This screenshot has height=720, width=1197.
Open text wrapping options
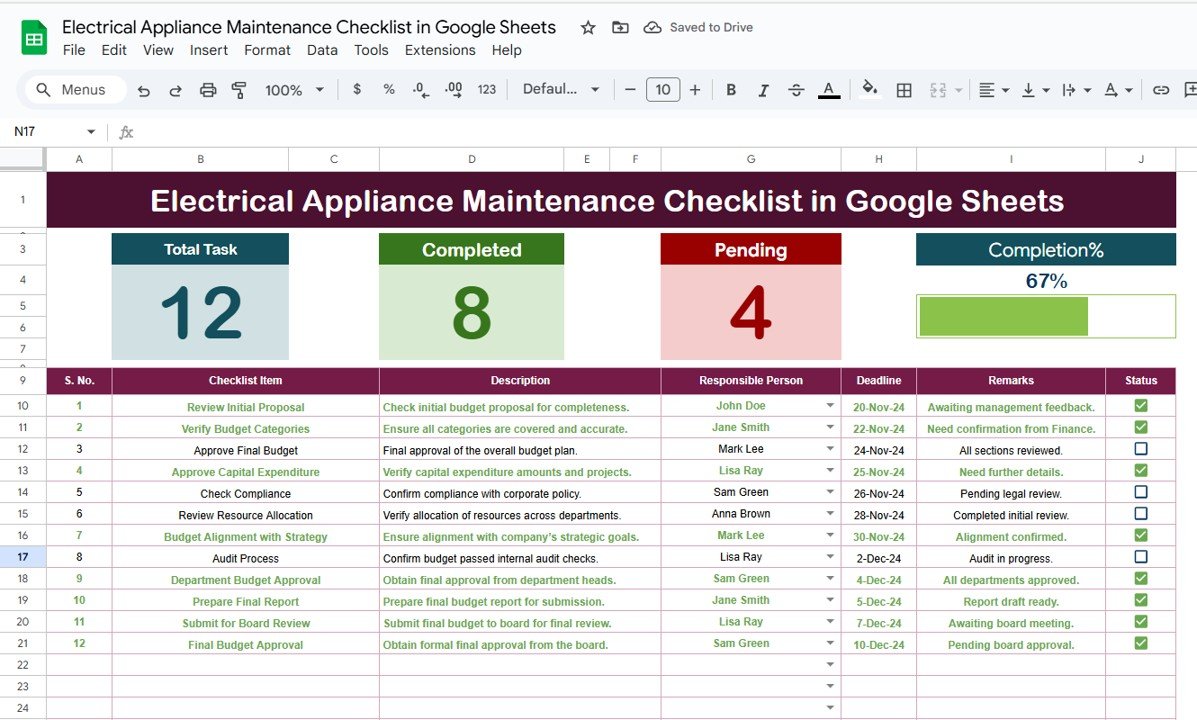[1076, 90]
